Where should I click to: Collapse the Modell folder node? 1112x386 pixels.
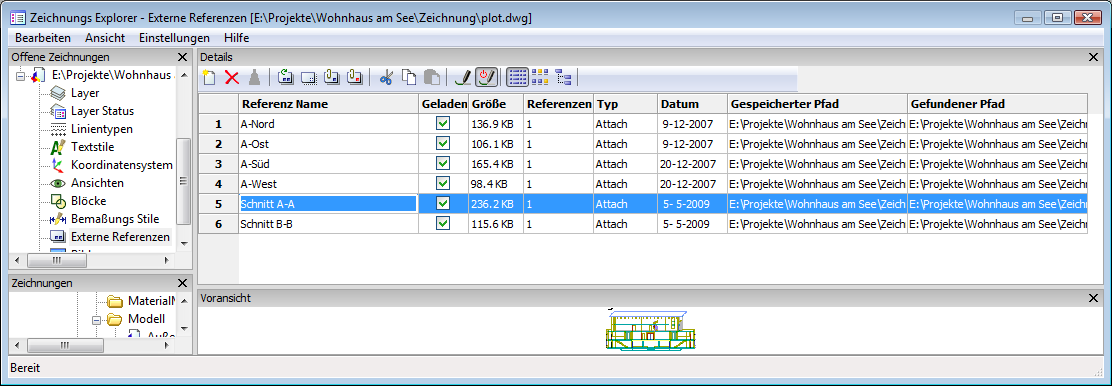96,319
